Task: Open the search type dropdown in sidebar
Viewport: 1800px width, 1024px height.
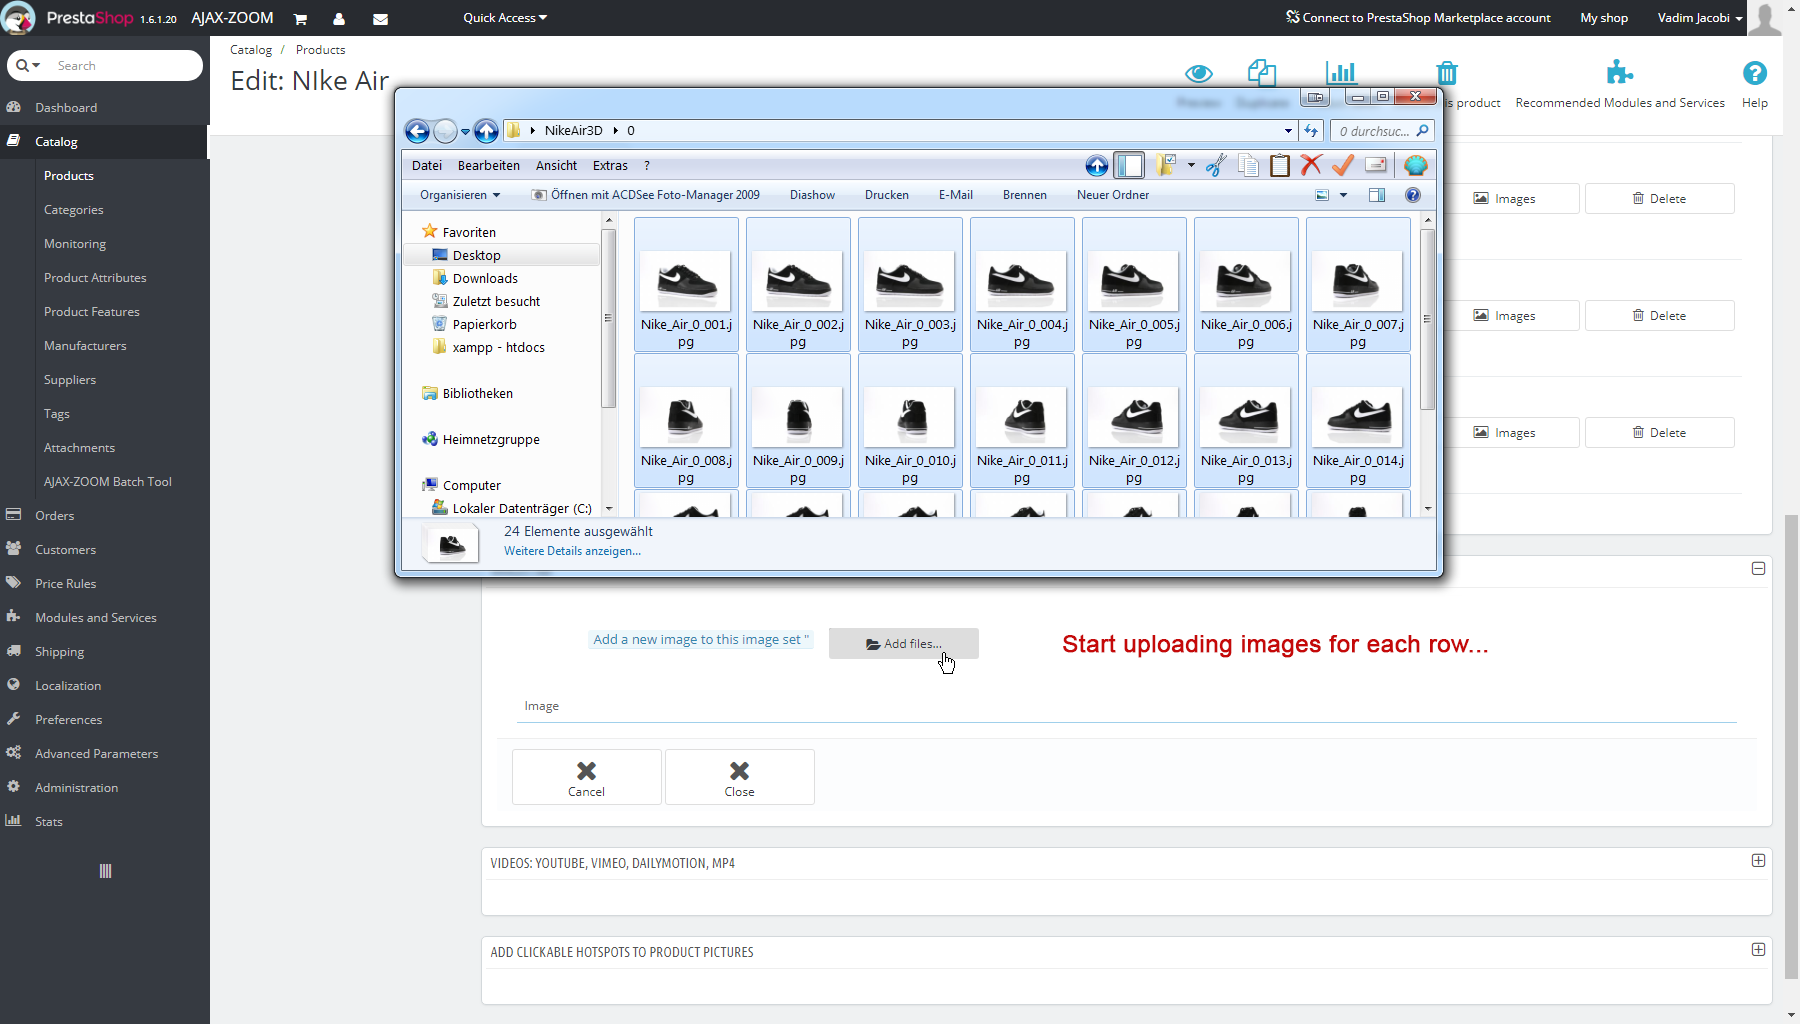Action: [29, 65]
